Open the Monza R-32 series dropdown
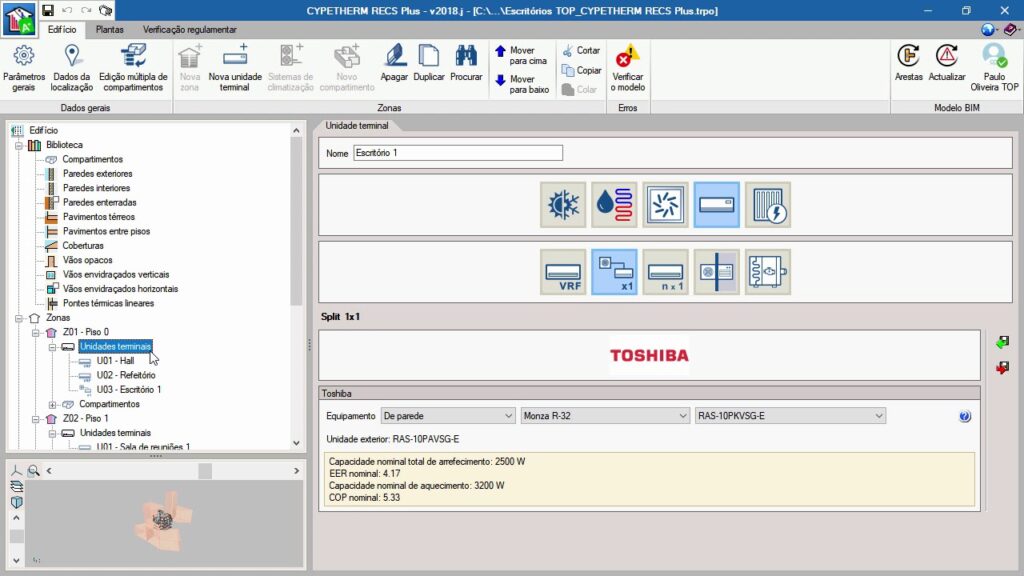This screenshot has height=576, width=1024. tap(605, 416)
